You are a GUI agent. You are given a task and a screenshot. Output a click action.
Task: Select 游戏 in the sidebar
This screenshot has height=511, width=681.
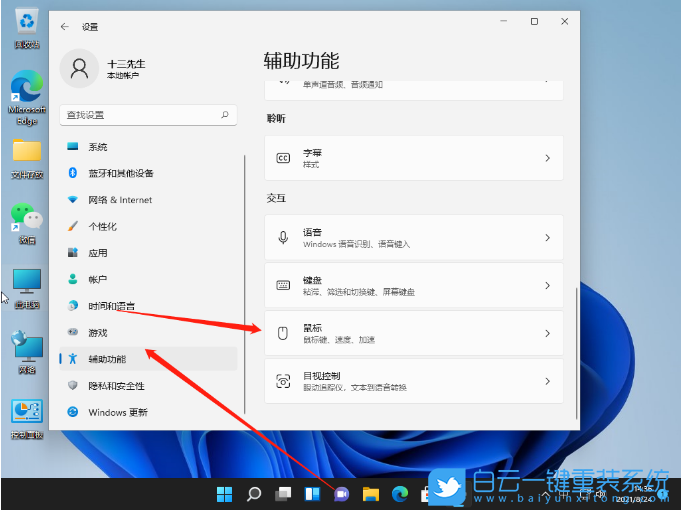[148, 333]
